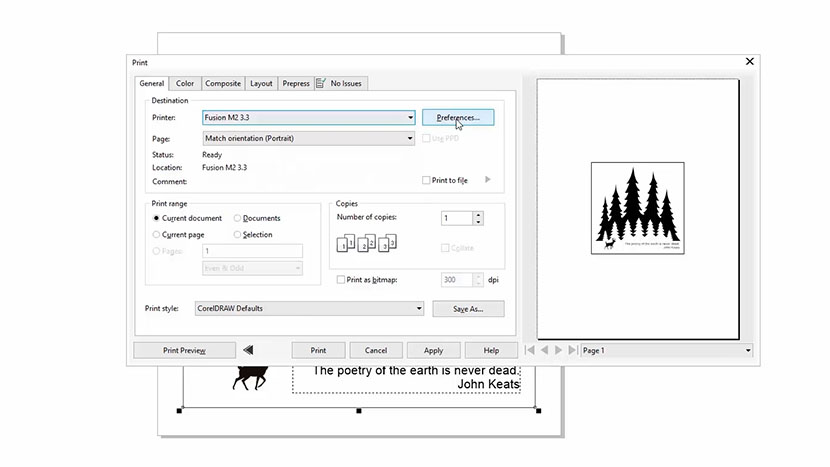Click the Preferences button

458,118
